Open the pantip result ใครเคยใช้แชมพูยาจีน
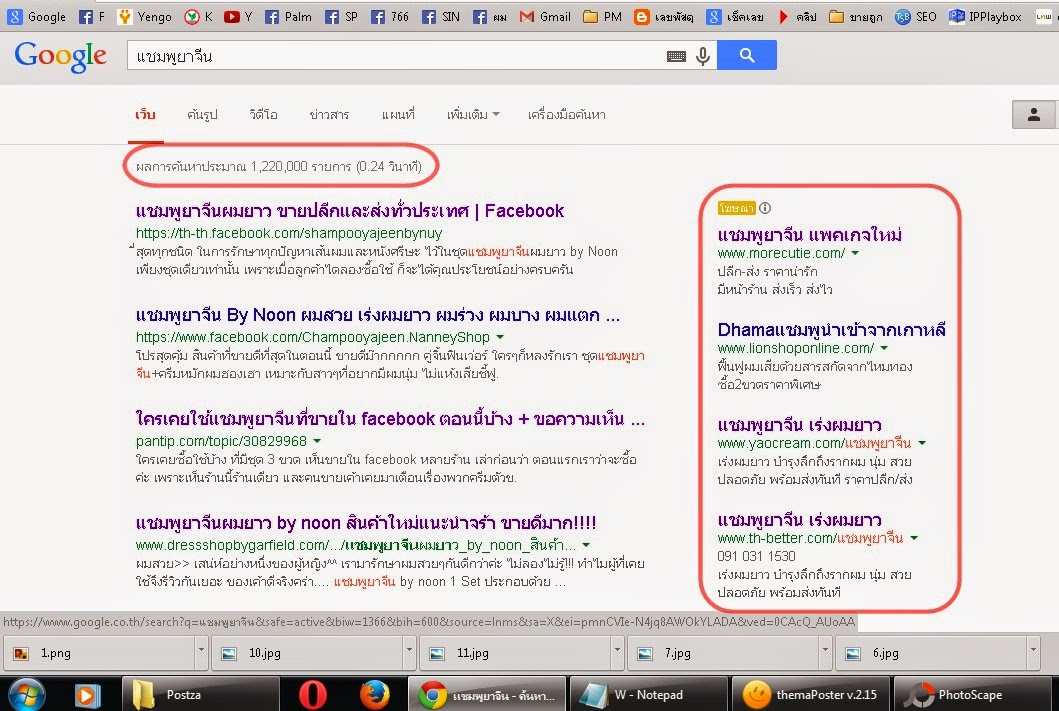The height and width of the screenshot is (711, 1059). click(x=390, y=419)
